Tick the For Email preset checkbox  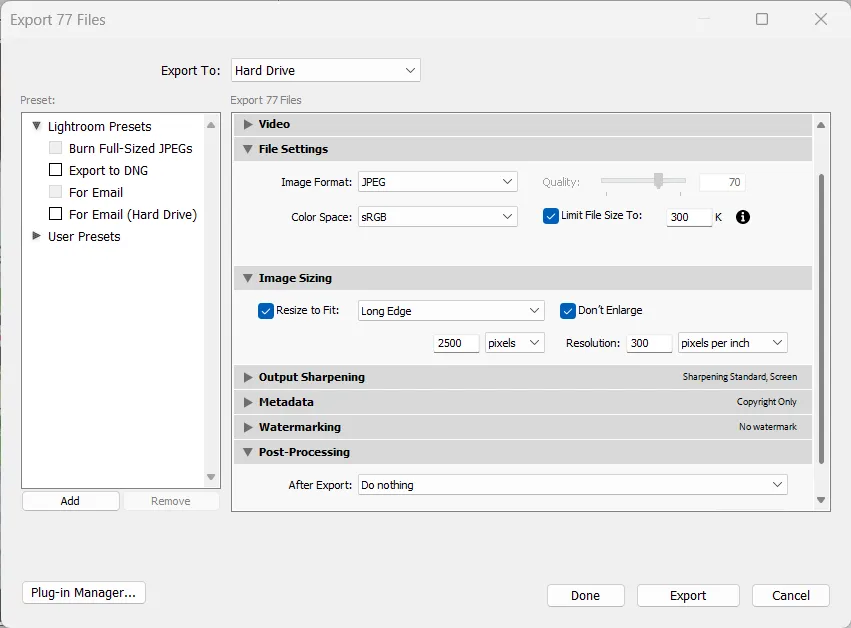pos(55,192)
